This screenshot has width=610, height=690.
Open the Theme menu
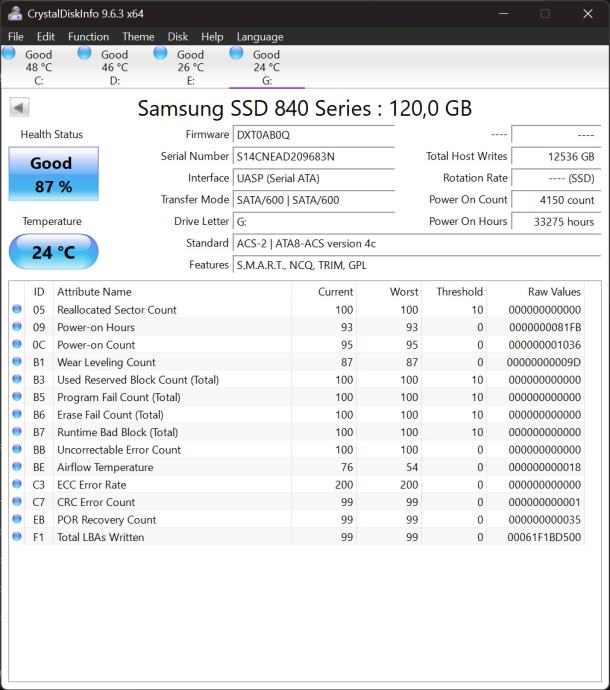(x=138, y=37)
